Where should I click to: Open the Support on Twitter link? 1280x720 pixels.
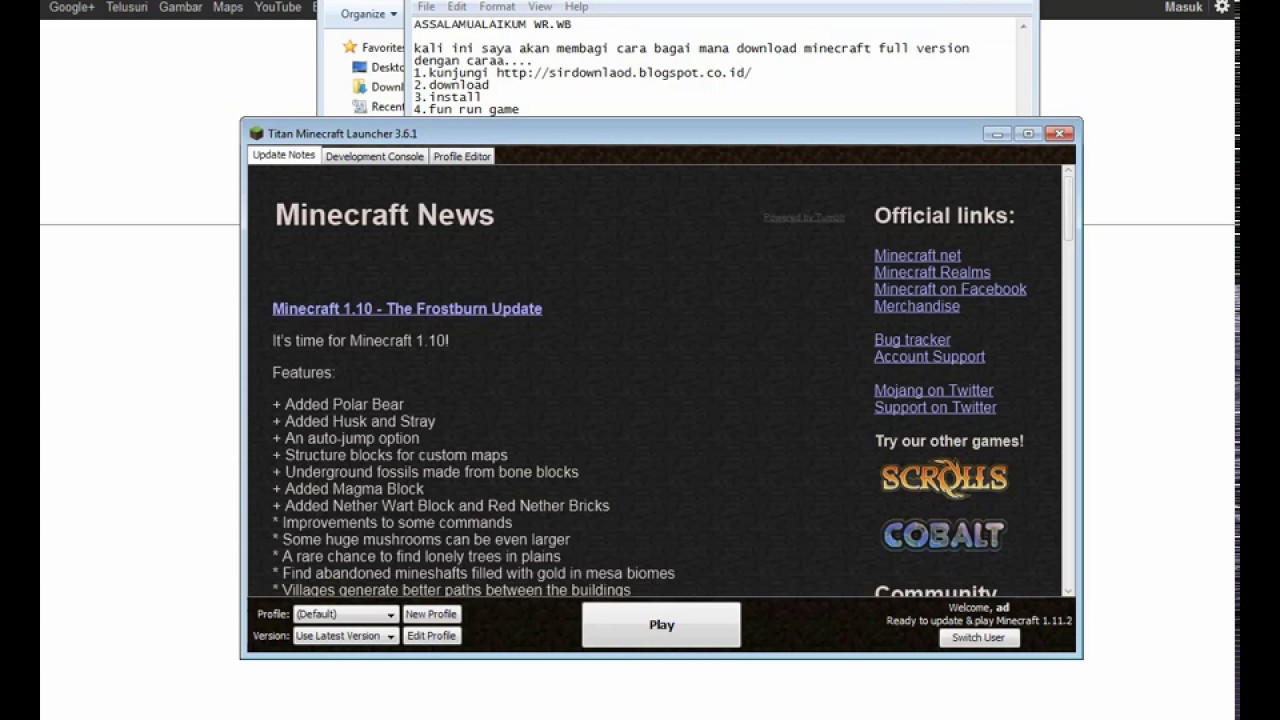[935, 408]
